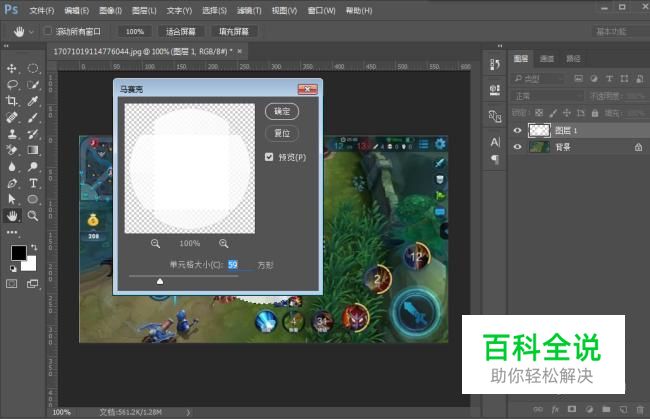Toggle lock transparent pixels

tap(539, 113)
